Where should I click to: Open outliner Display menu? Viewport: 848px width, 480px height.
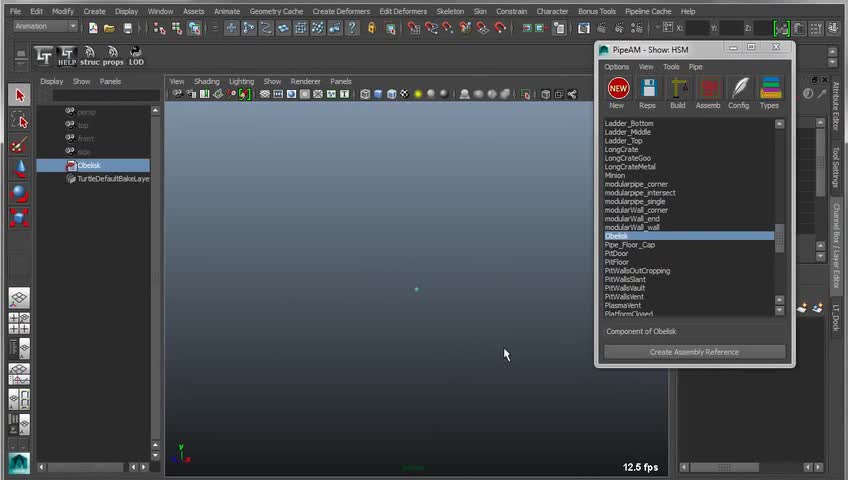(x=51, y=81)
